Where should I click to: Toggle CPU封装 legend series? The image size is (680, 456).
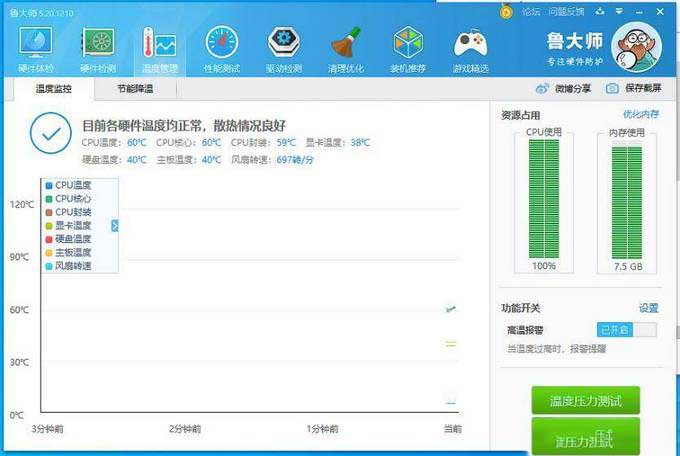pos(68,212)
